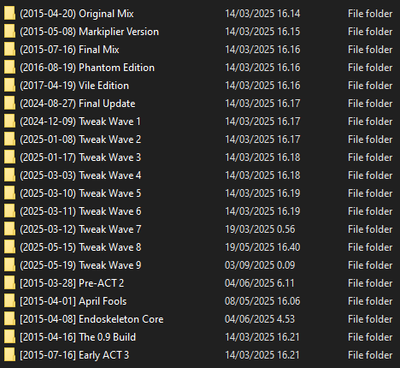
Task: Select the April Fools folder icon
Action: click(x=10, y=302)
